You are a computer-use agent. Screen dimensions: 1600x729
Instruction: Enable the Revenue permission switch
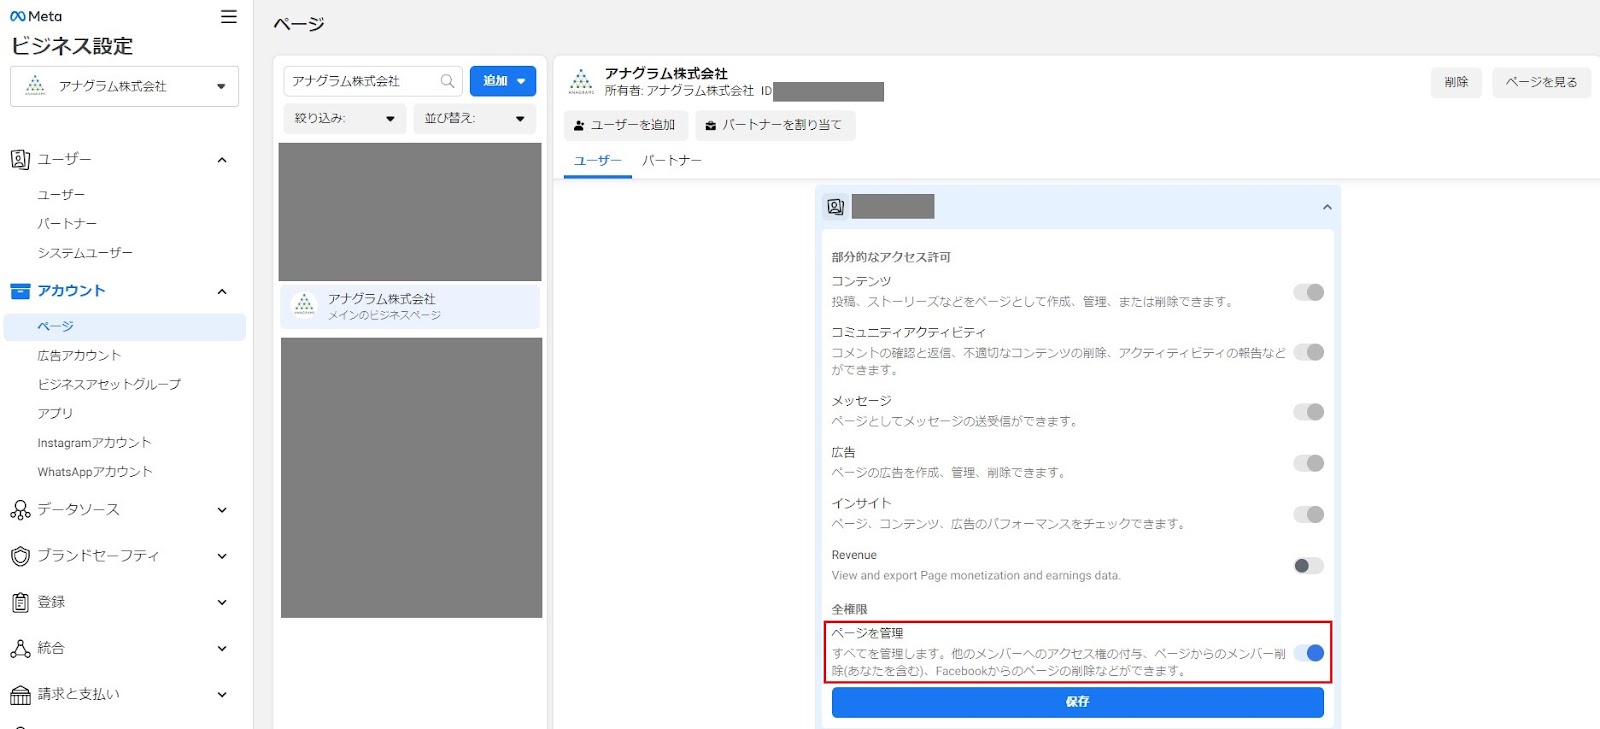click(x=1309, y=566)
